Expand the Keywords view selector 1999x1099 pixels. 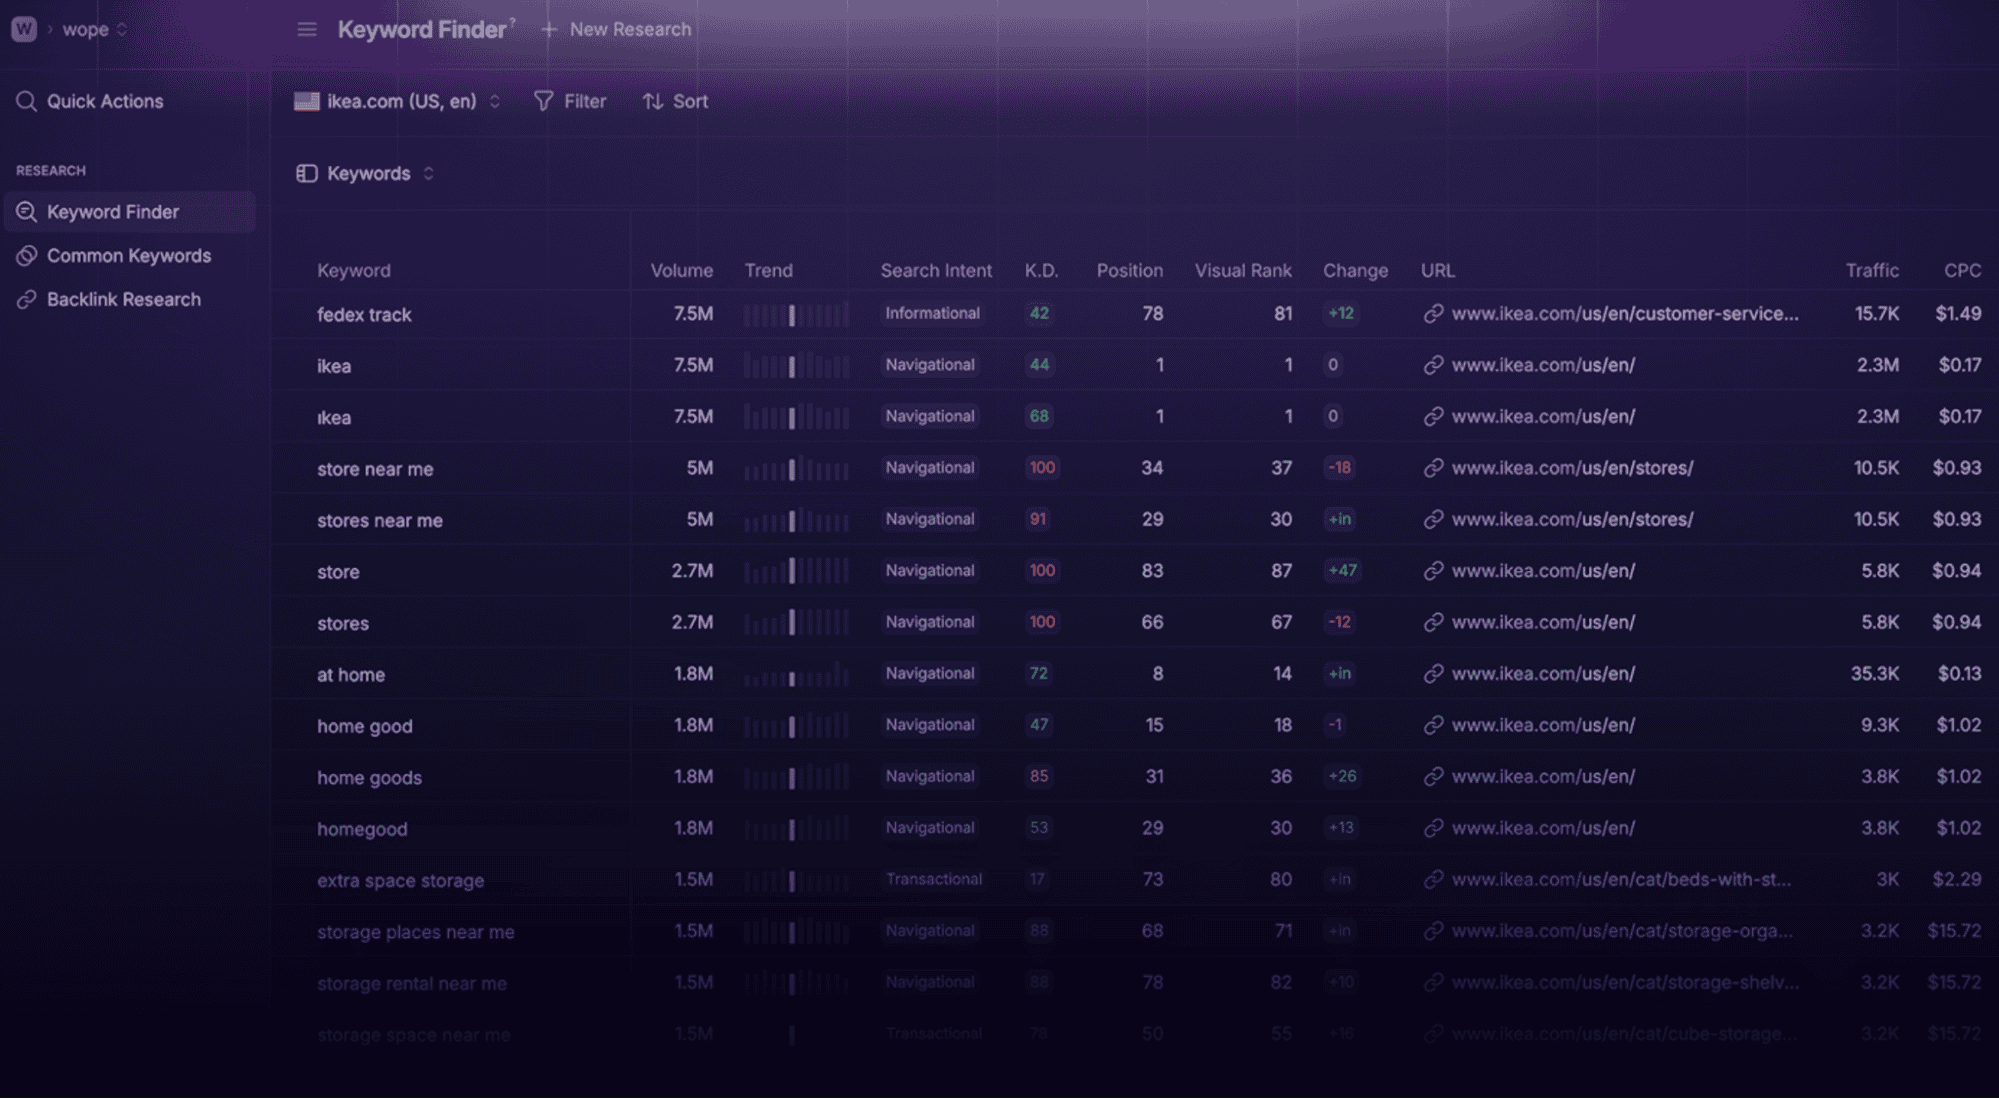coord(428,173)
